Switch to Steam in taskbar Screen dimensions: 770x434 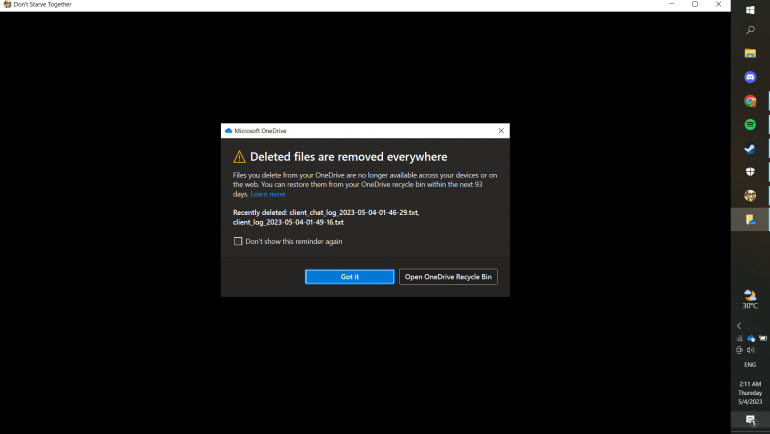750,148
